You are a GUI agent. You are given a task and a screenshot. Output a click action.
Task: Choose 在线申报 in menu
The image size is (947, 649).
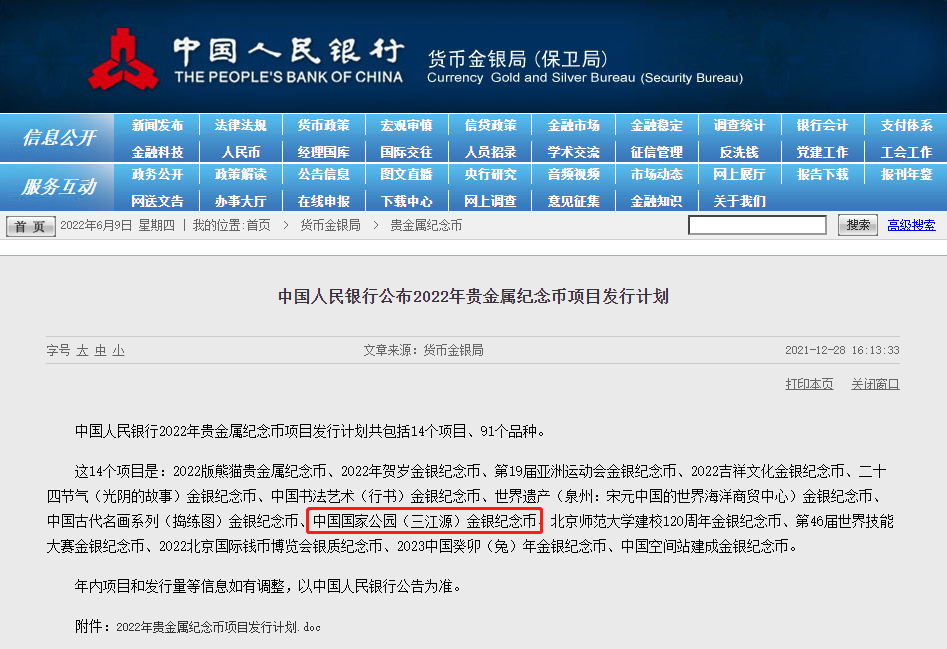[324, 201]
